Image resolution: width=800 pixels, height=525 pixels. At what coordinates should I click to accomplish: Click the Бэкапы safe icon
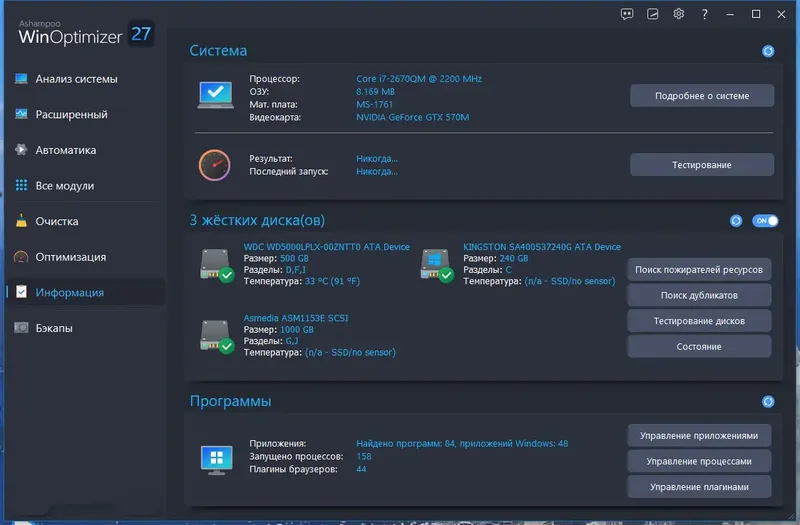(21, 328)
